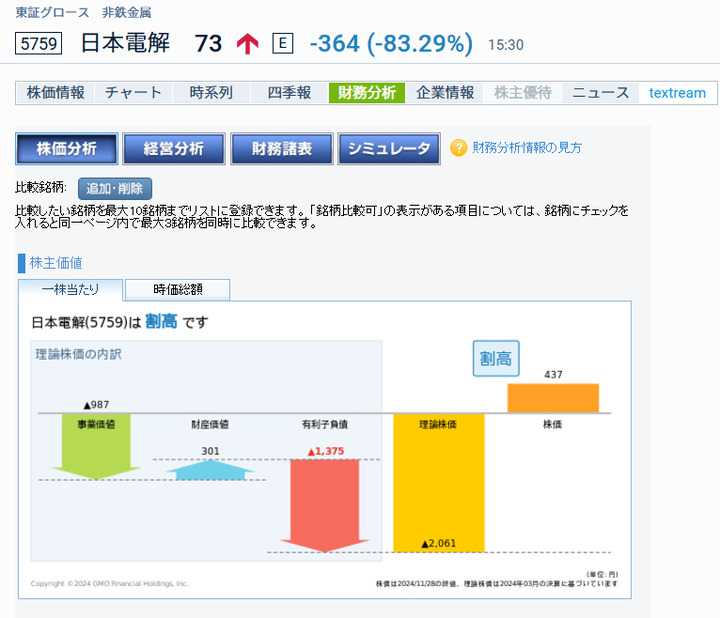Open the 株主優待 tab
Screen dimensions: 720x618
(523, 93)
